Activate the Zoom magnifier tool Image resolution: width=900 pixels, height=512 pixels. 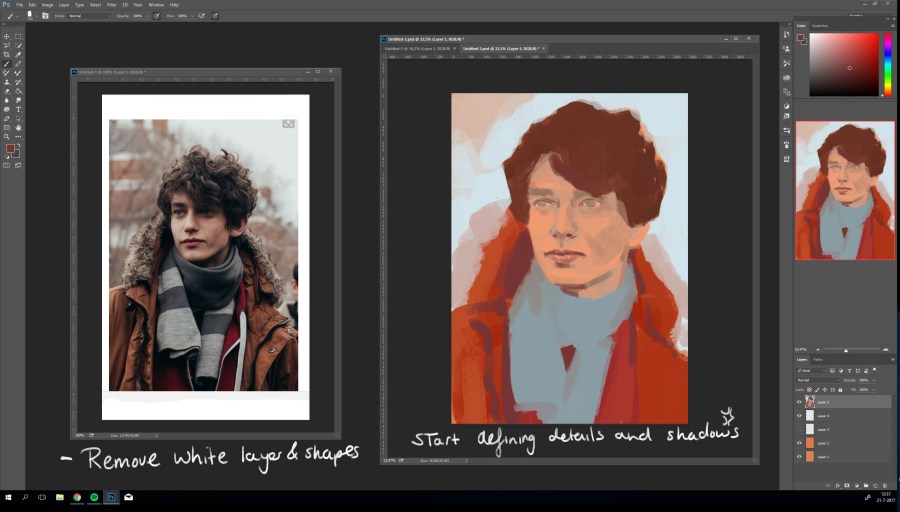[x=7, y=137]
